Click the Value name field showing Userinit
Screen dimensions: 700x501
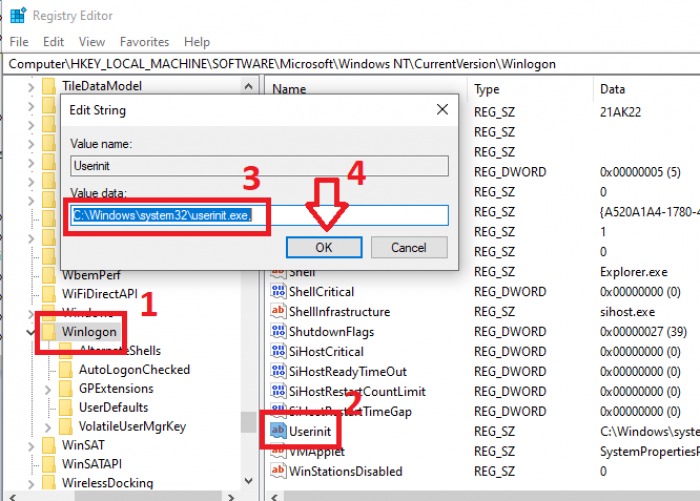[x=260, y=166]
